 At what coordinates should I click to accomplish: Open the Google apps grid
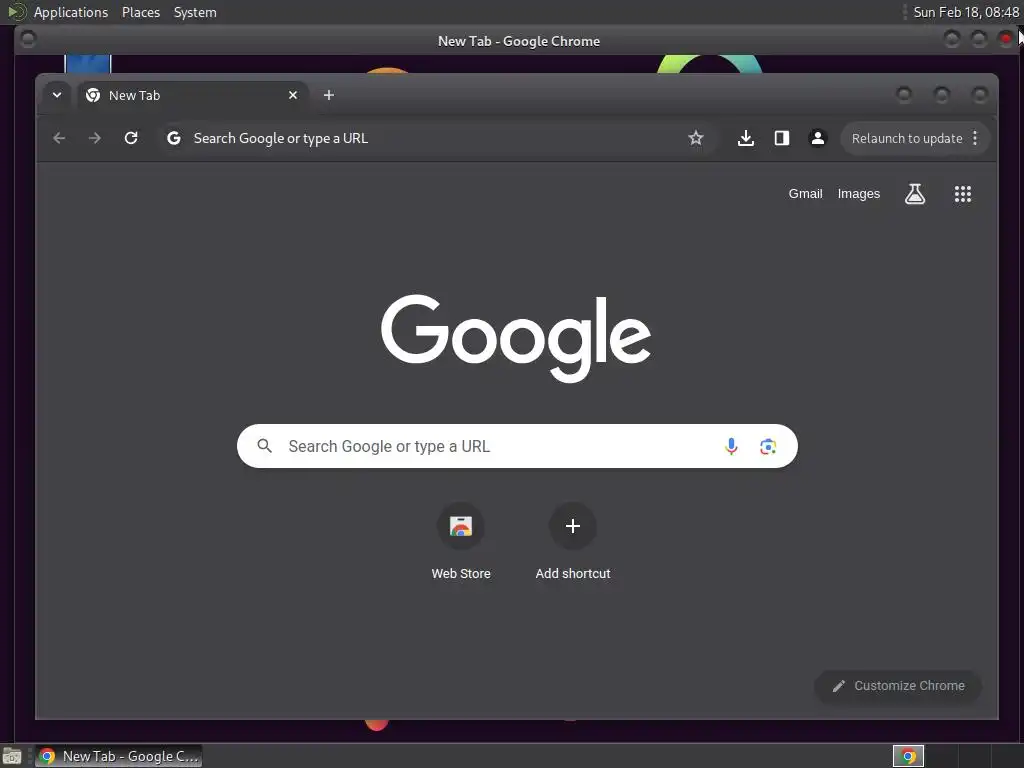pyautogui.click(x=963, y=193)
